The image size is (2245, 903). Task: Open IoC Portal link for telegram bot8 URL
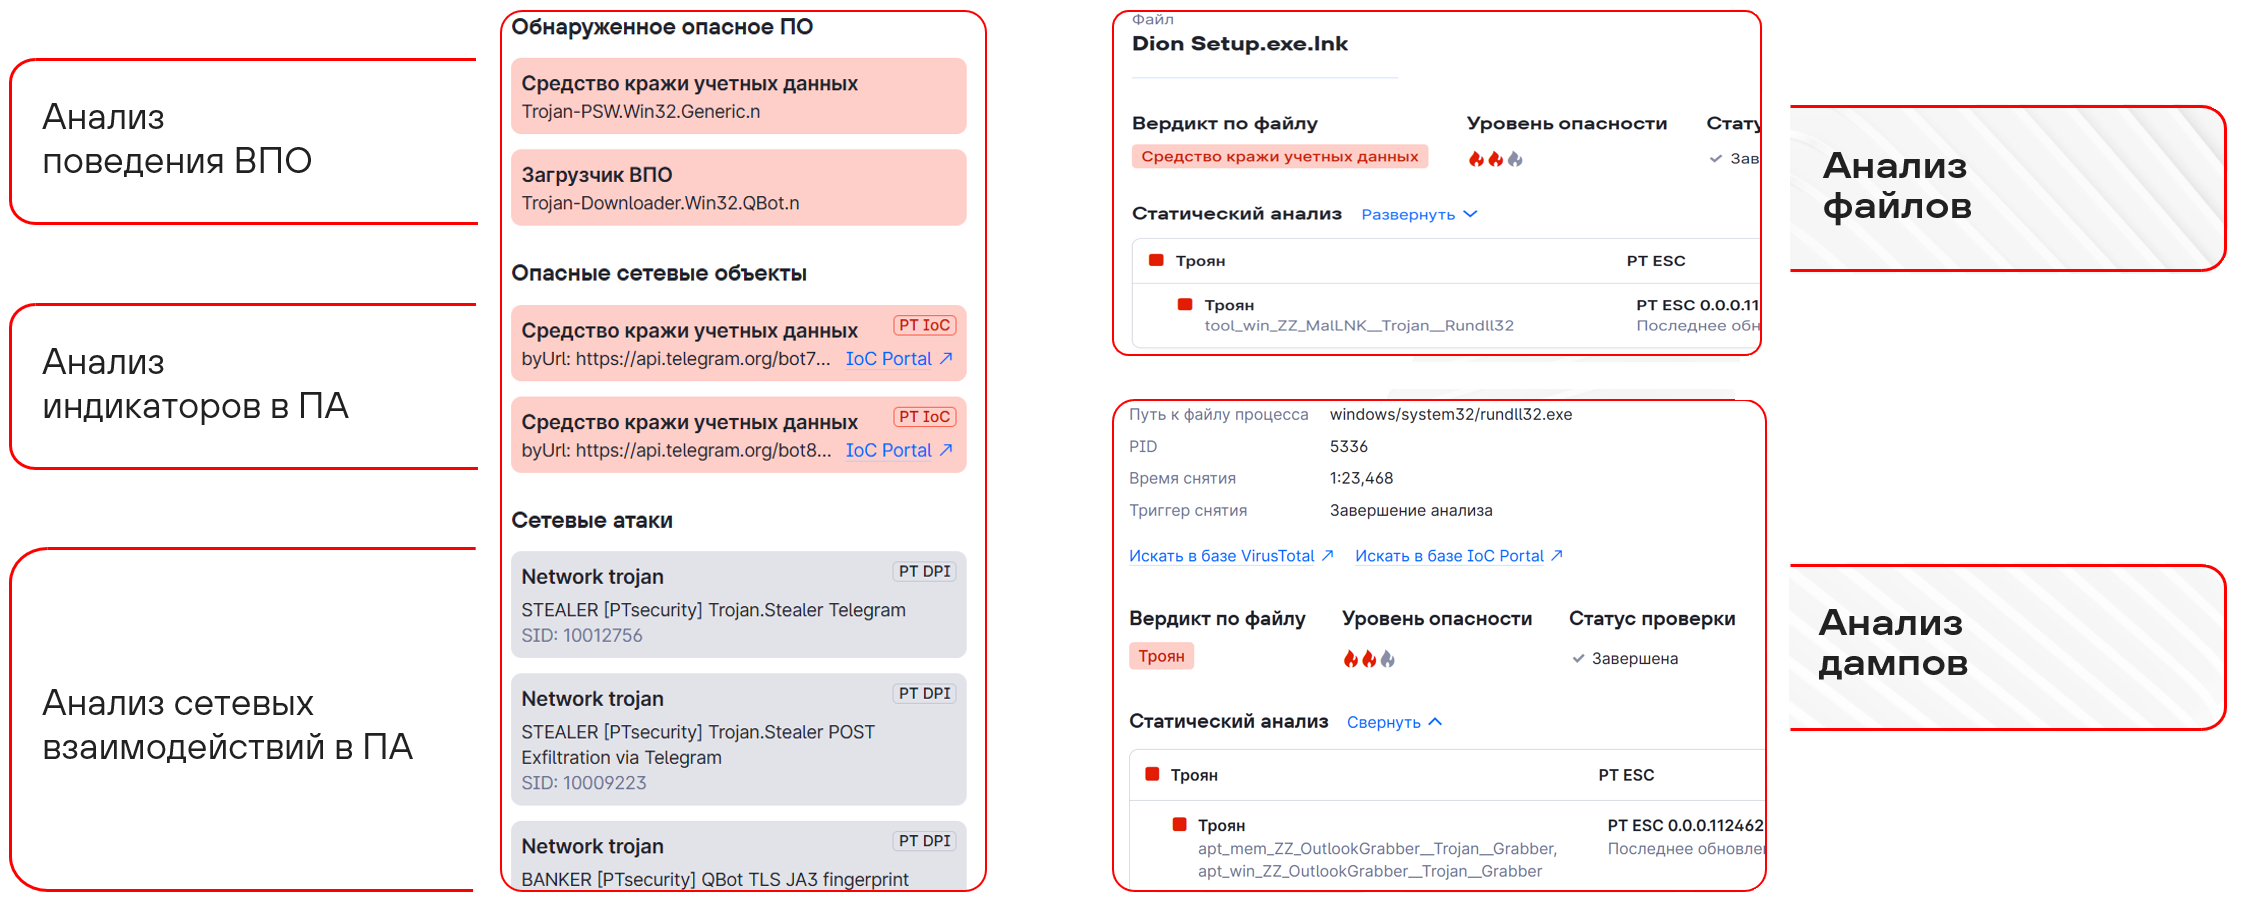[899, 451]
